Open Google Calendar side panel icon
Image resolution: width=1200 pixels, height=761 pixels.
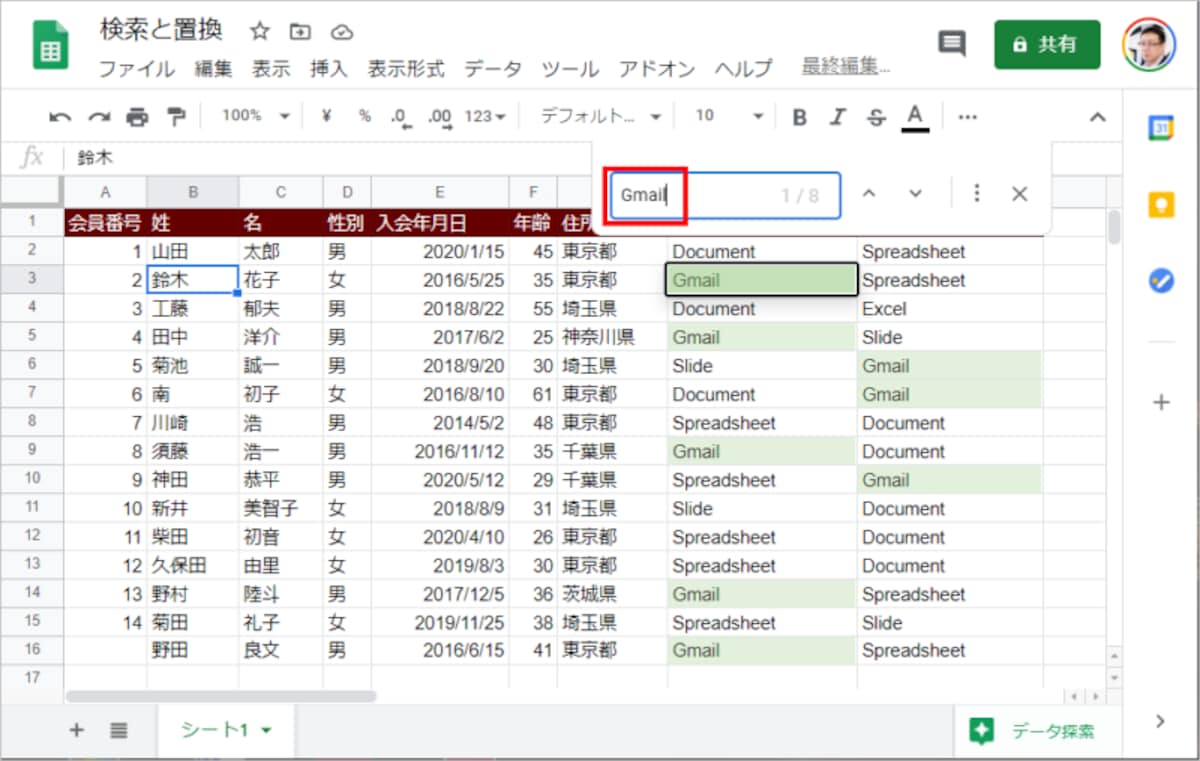(x=1161, y=129)
